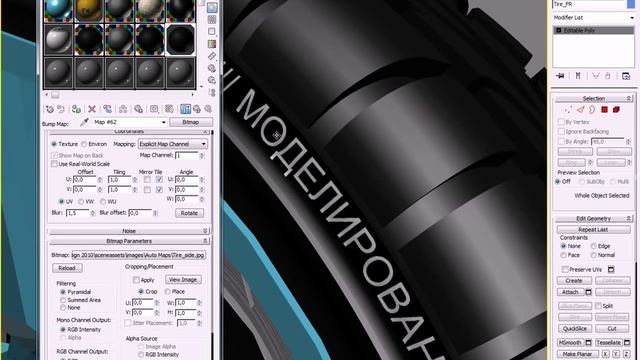Image resolution: width=640 pixels, height=360 pixels.
Task: Click Show End Result toggle under modifier stack
Action: 578,76
